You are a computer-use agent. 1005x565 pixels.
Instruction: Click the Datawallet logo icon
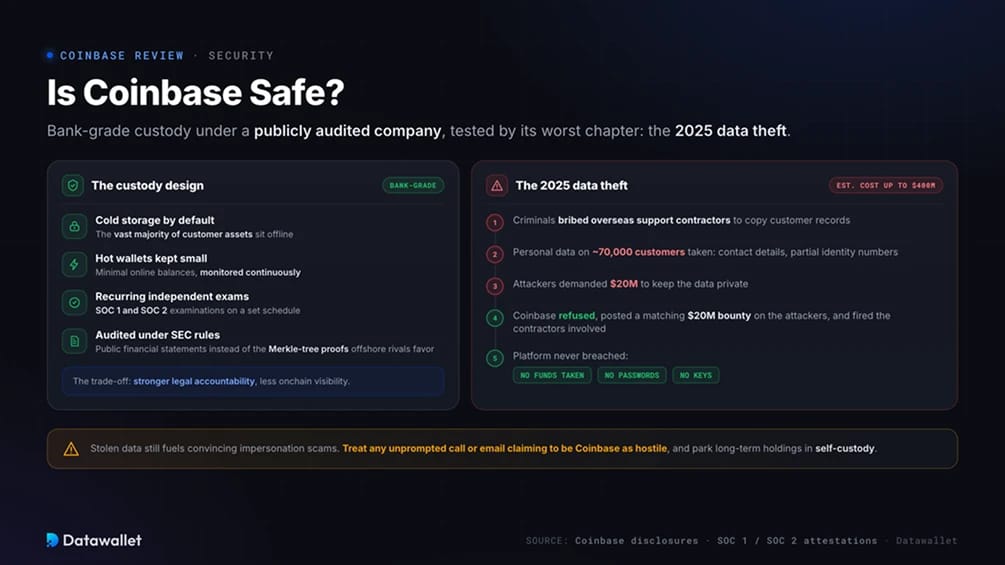(52, 540)
